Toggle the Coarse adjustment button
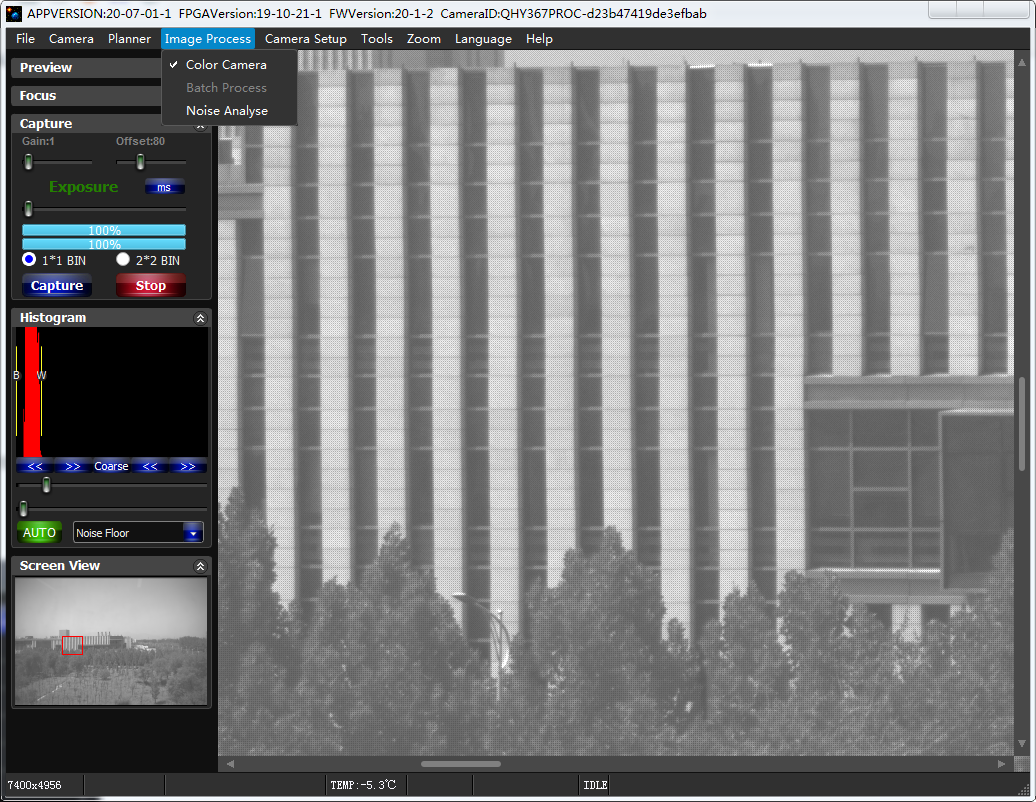This screenshot has height=802, width=1036. (111, 466)
